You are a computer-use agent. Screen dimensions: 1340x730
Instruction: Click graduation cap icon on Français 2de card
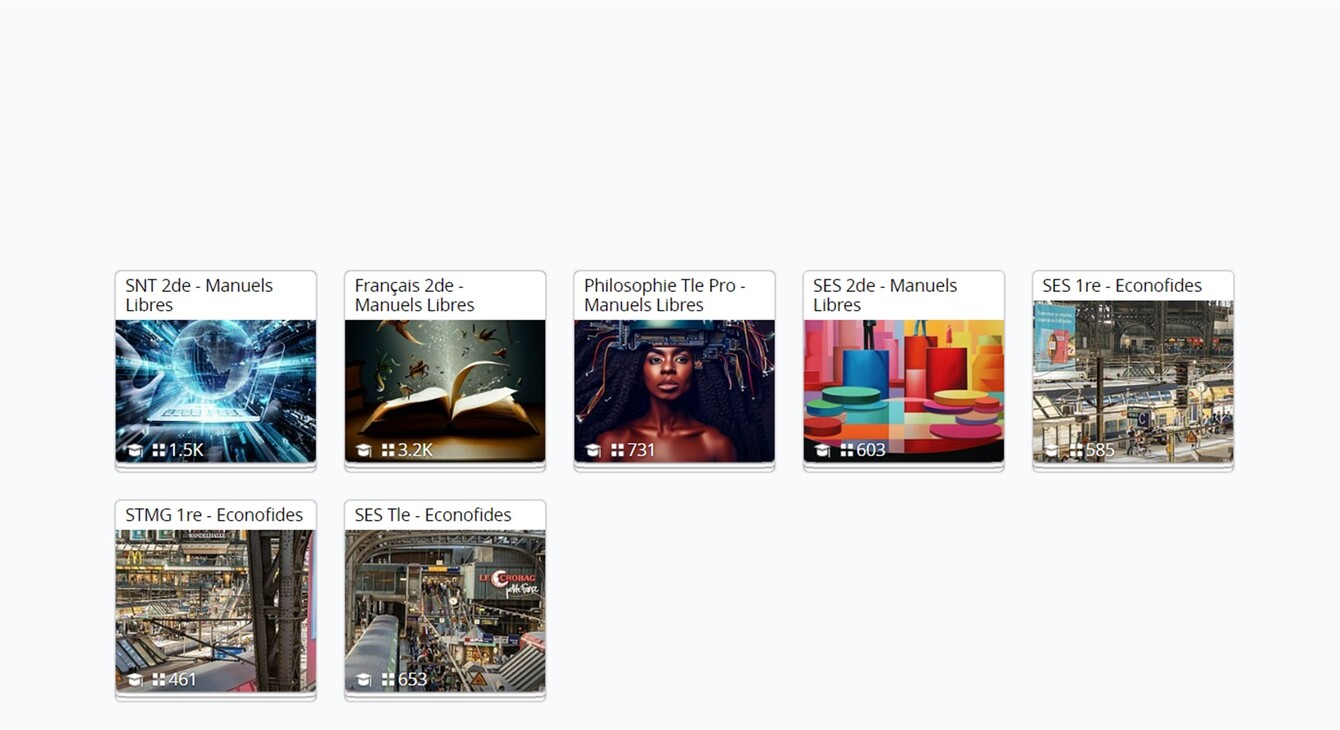[x=363, y=451]
